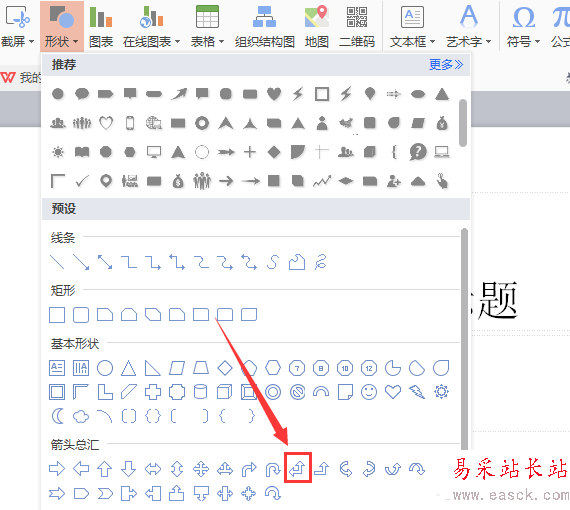Select the oval basic shape
The height and width of the screenshot is (510, 570).
(105, 368)
